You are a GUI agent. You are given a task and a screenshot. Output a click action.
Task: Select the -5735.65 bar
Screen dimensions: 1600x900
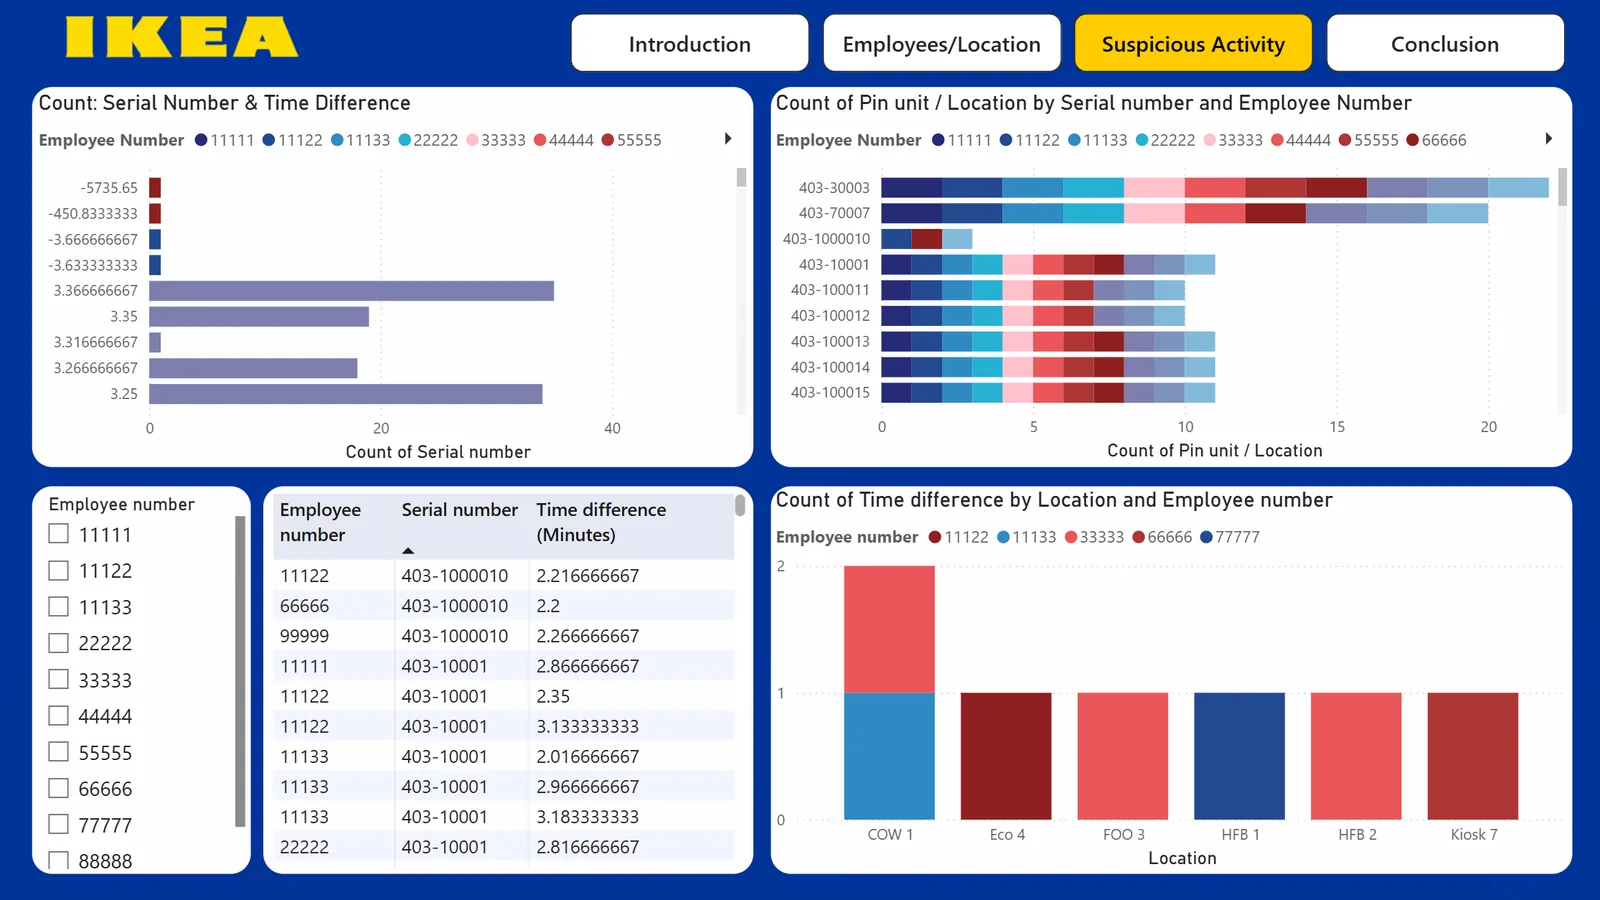155,187
